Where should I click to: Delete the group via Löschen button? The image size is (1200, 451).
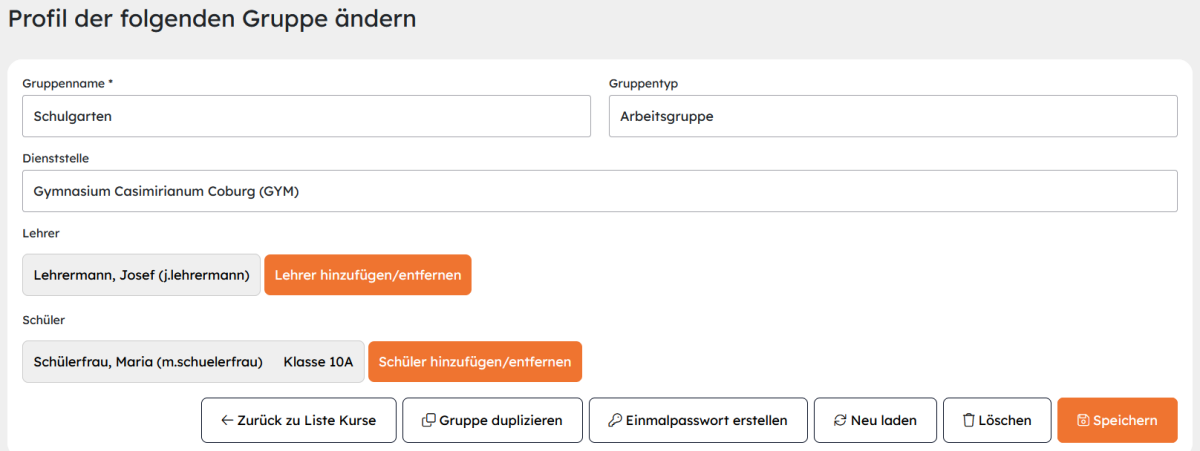point(996,420)
